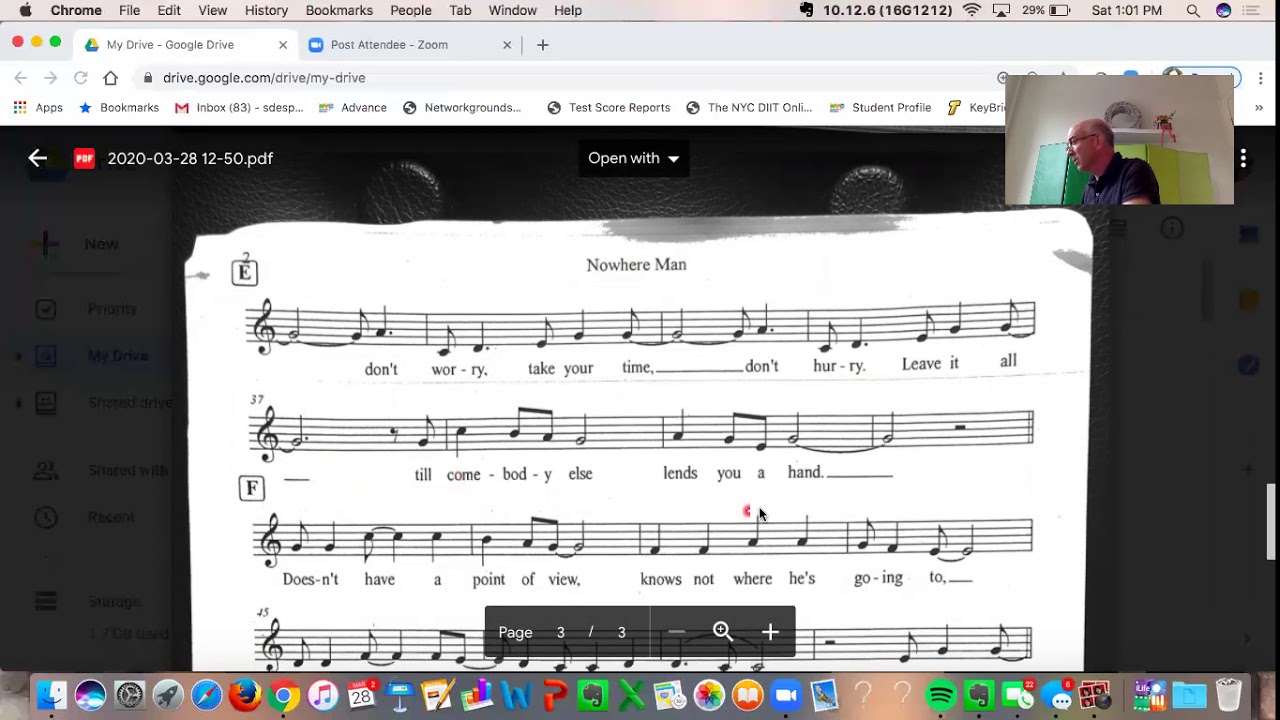Open Trash in the Dock
The image size is (1280, 720).
pos(1228,695)
